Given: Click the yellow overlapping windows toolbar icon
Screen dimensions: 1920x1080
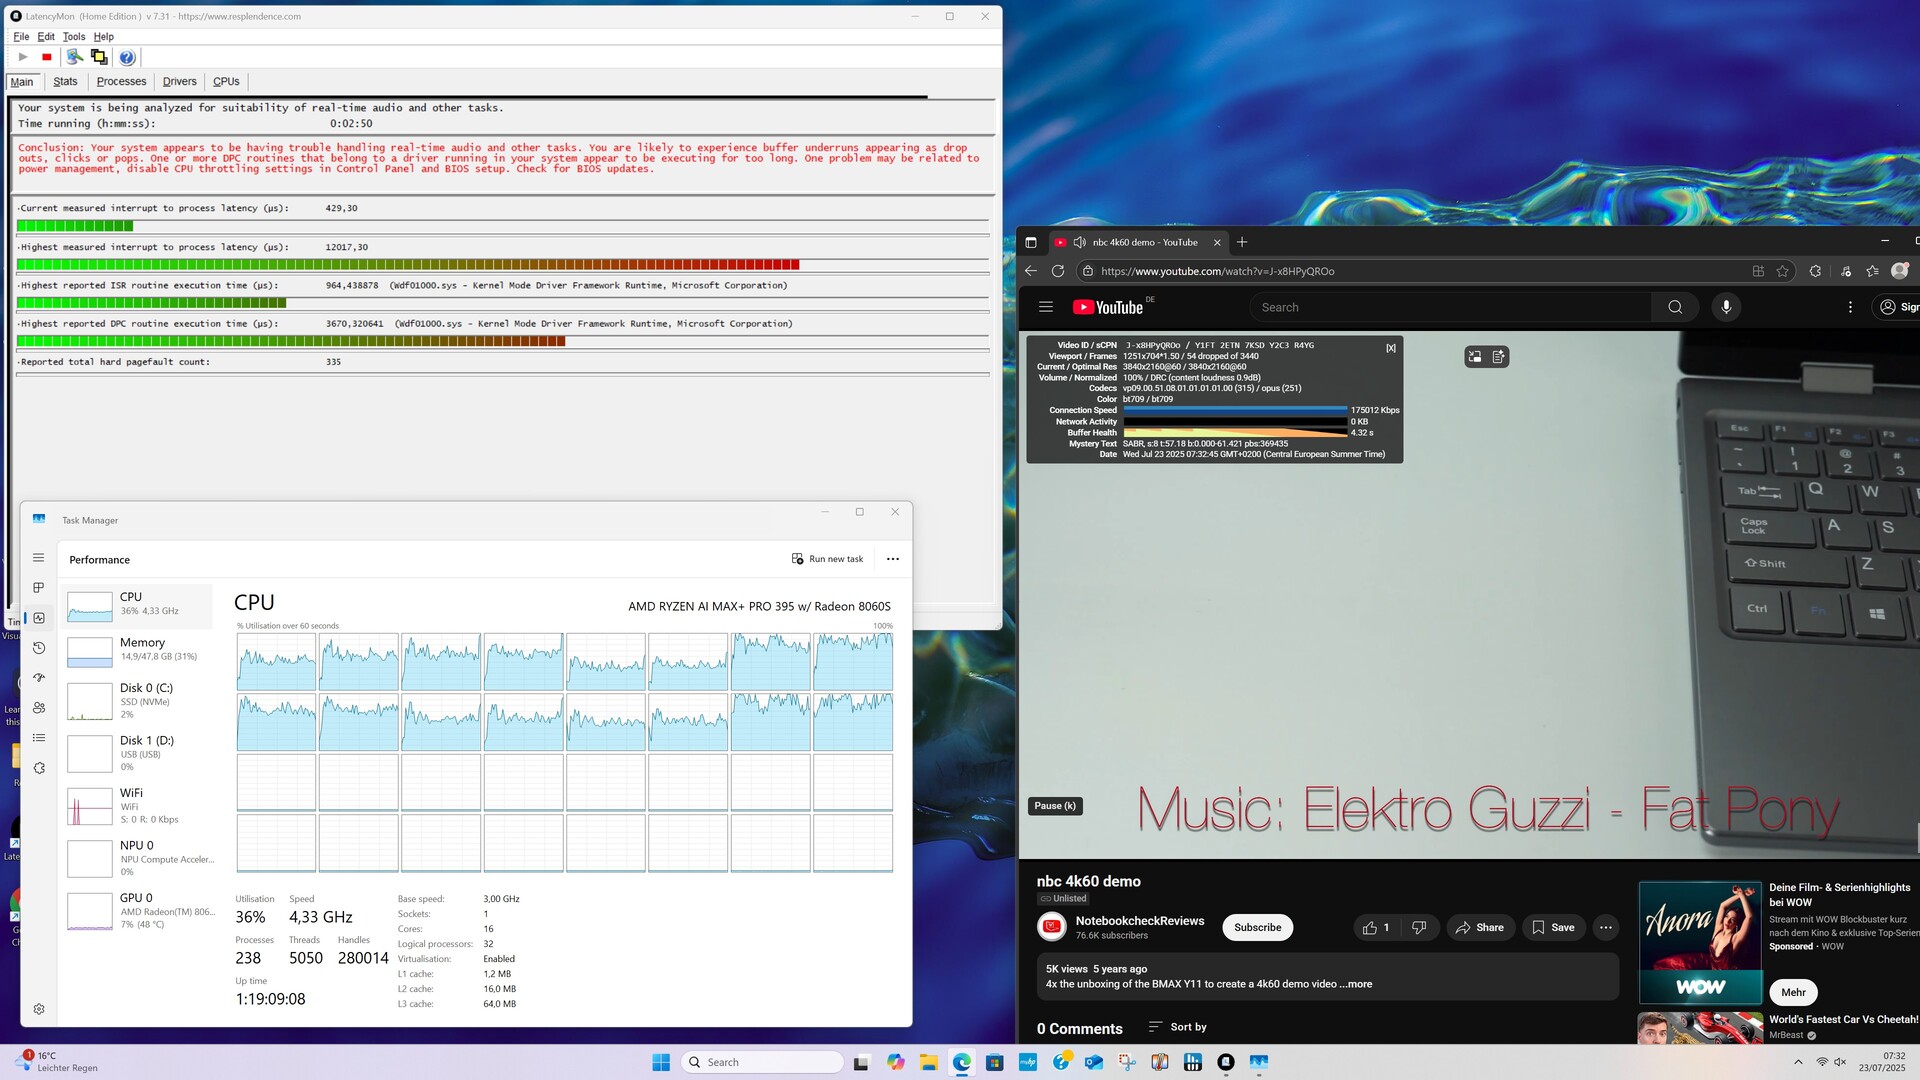Looking at the screenshot, I should 99,57.
